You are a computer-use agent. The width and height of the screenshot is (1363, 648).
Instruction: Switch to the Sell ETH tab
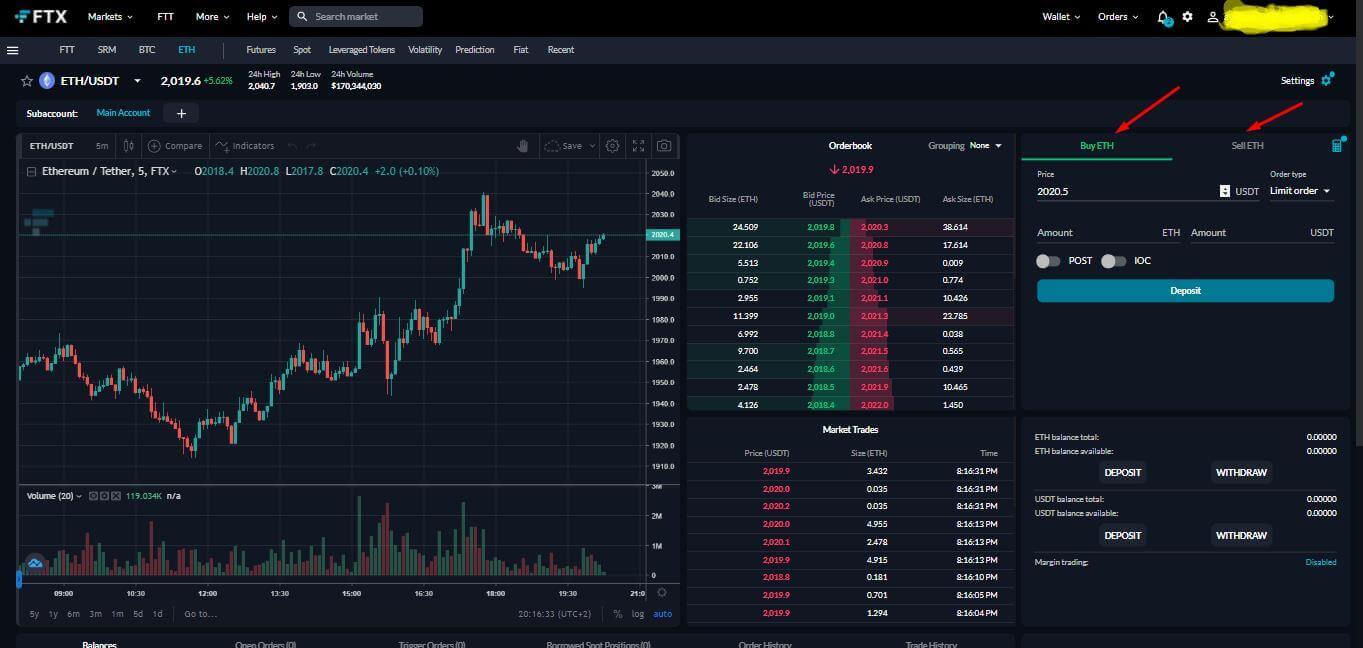coord(1247,146)
